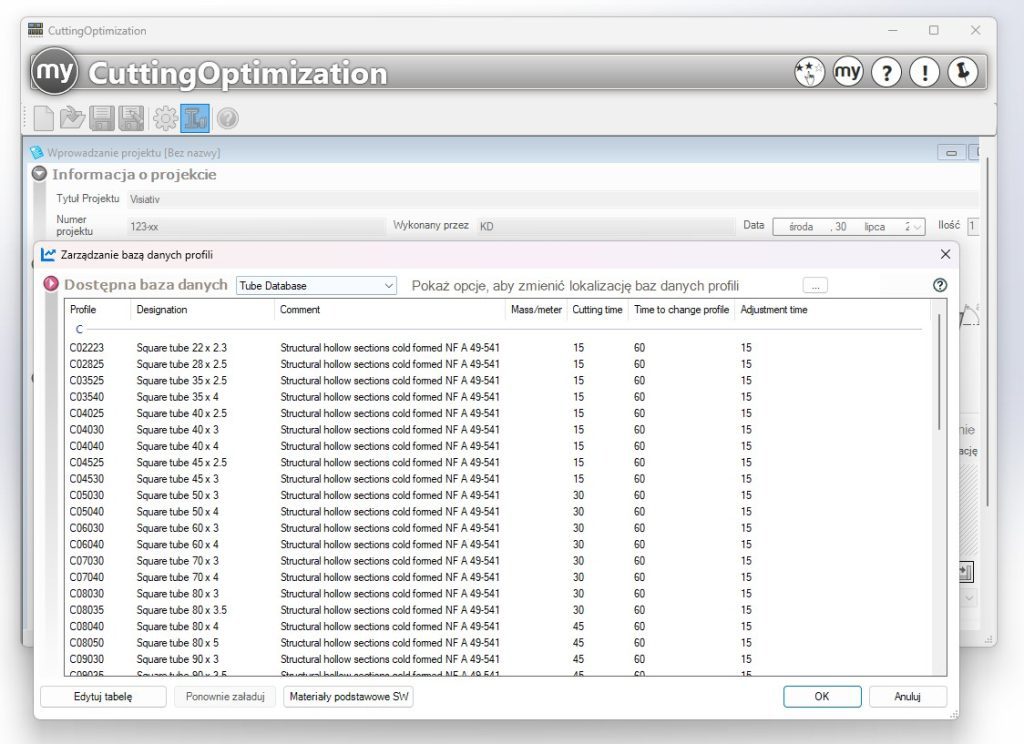Click the round 'my' logo beside the CuttingOptimization title

55,72
